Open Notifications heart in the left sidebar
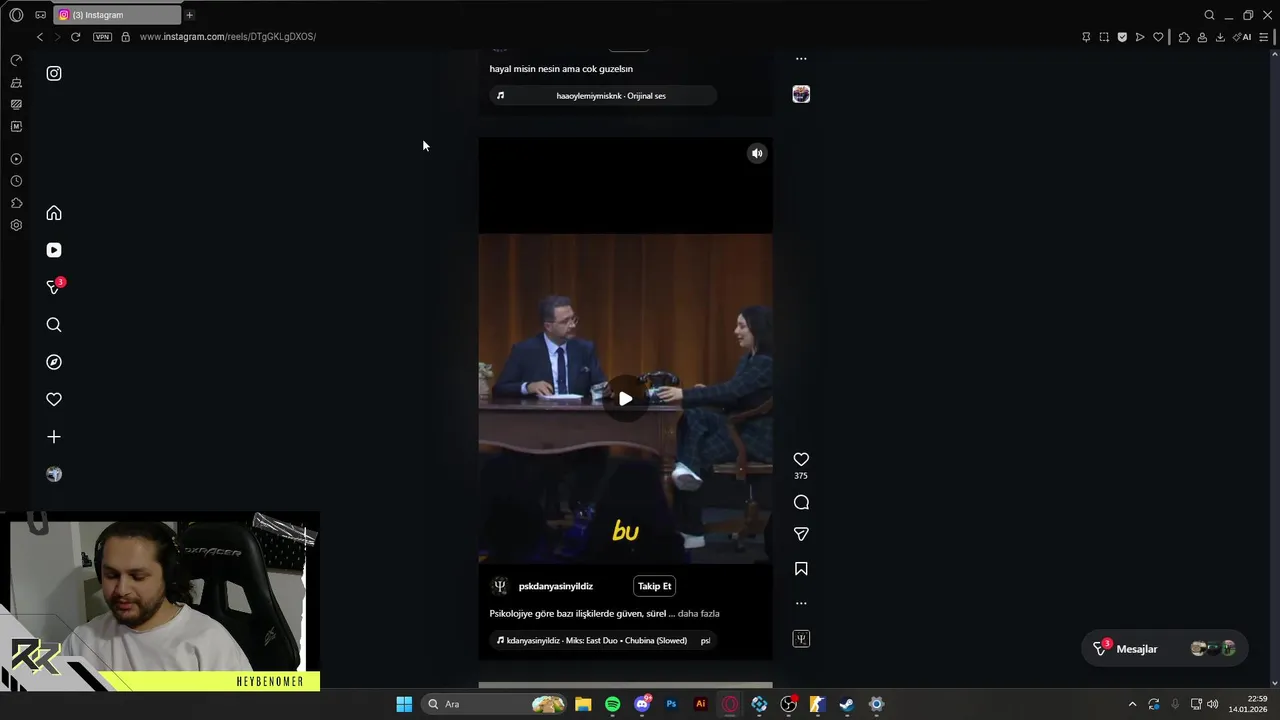The image size is (1280, 720). pos(54,399)
